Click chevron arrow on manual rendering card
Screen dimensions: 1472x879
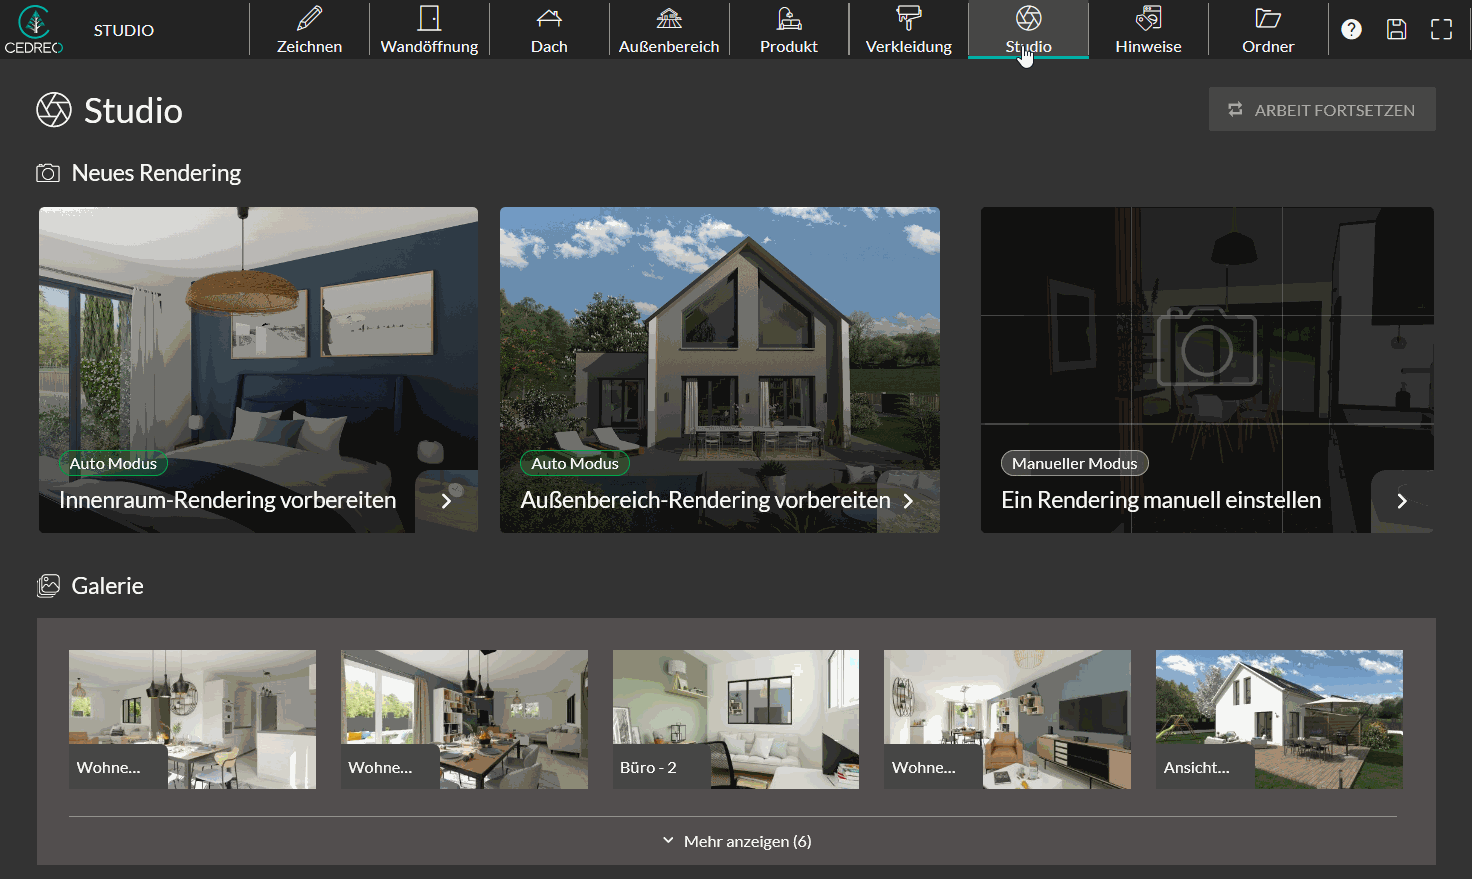point(1402,501)
